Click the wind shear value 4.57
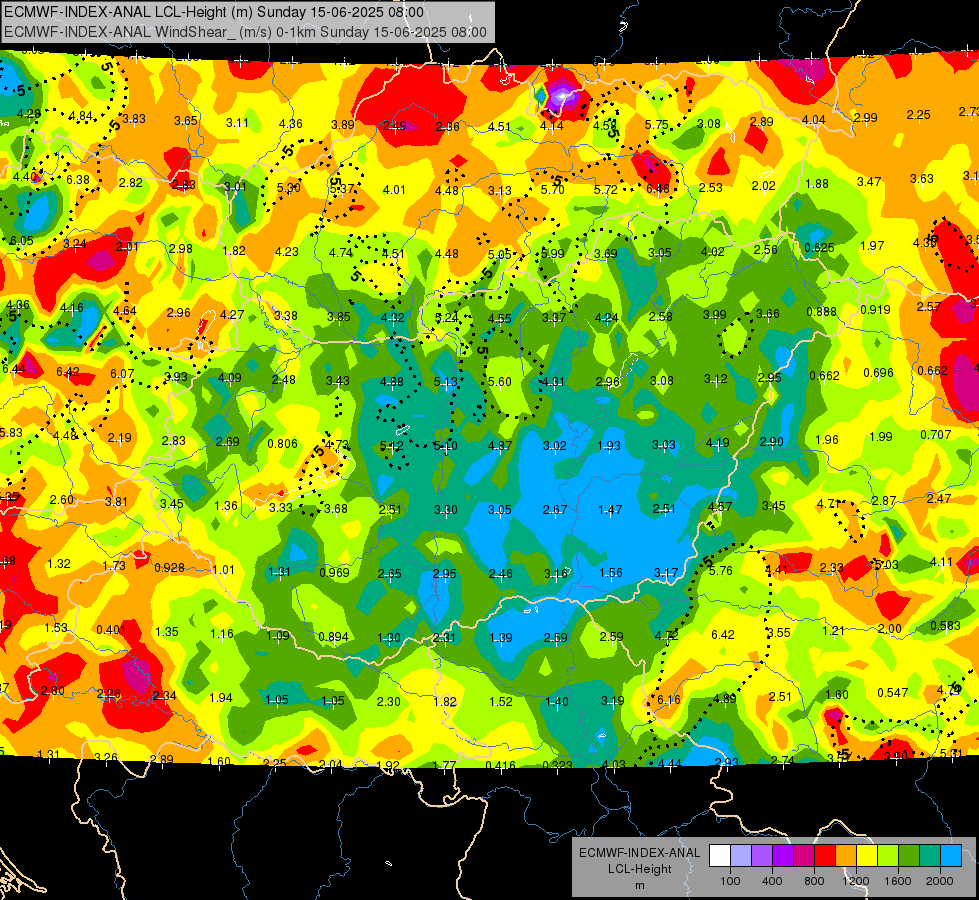Screen dimensions: 979x900 720,506
